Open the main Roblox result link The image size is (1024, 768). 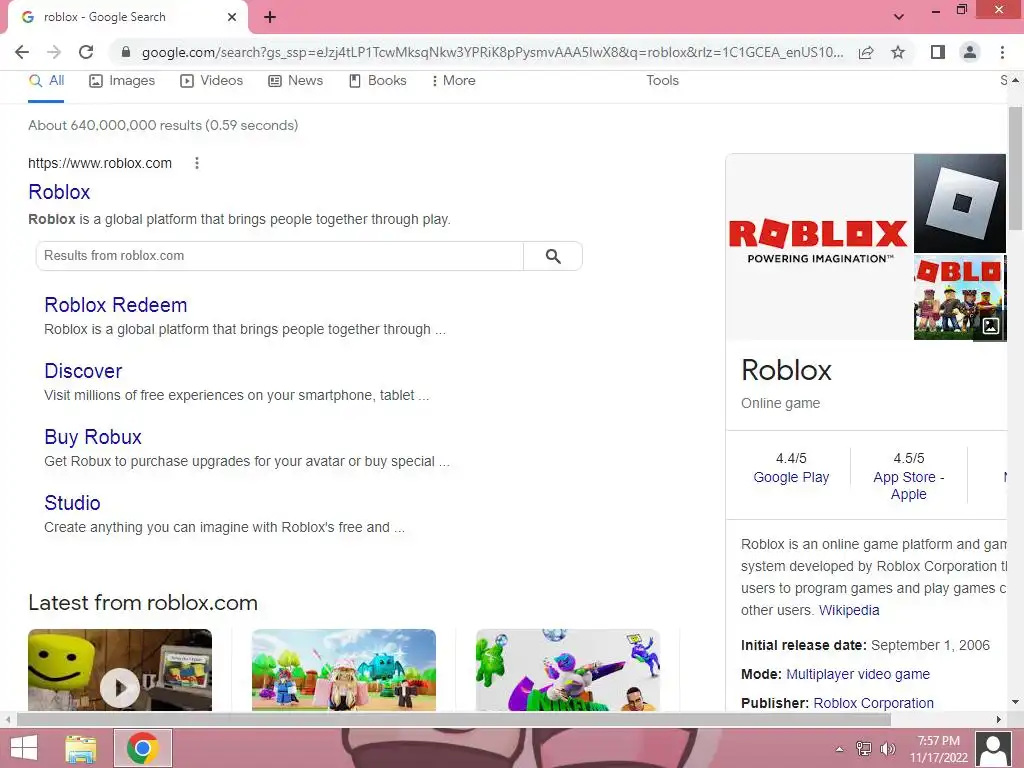pos(59,192)
